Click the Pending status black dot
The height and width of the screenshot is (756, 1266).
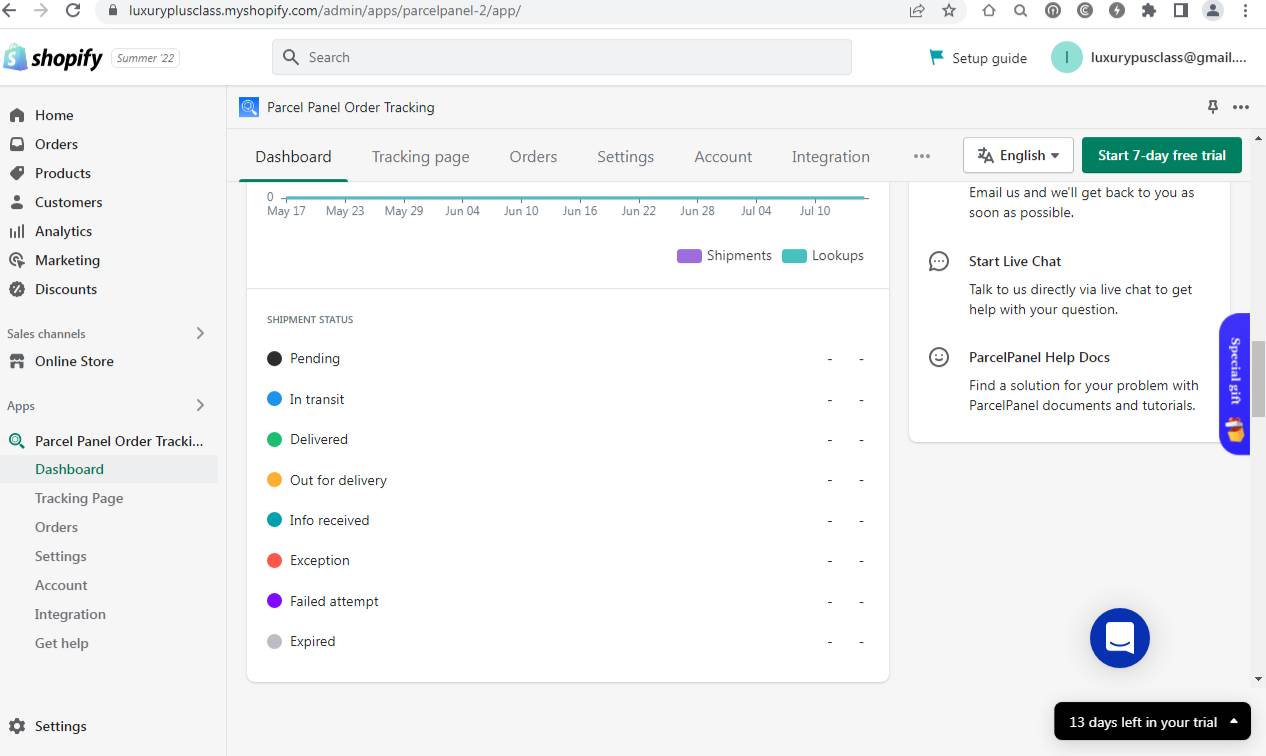coord(274,358)
